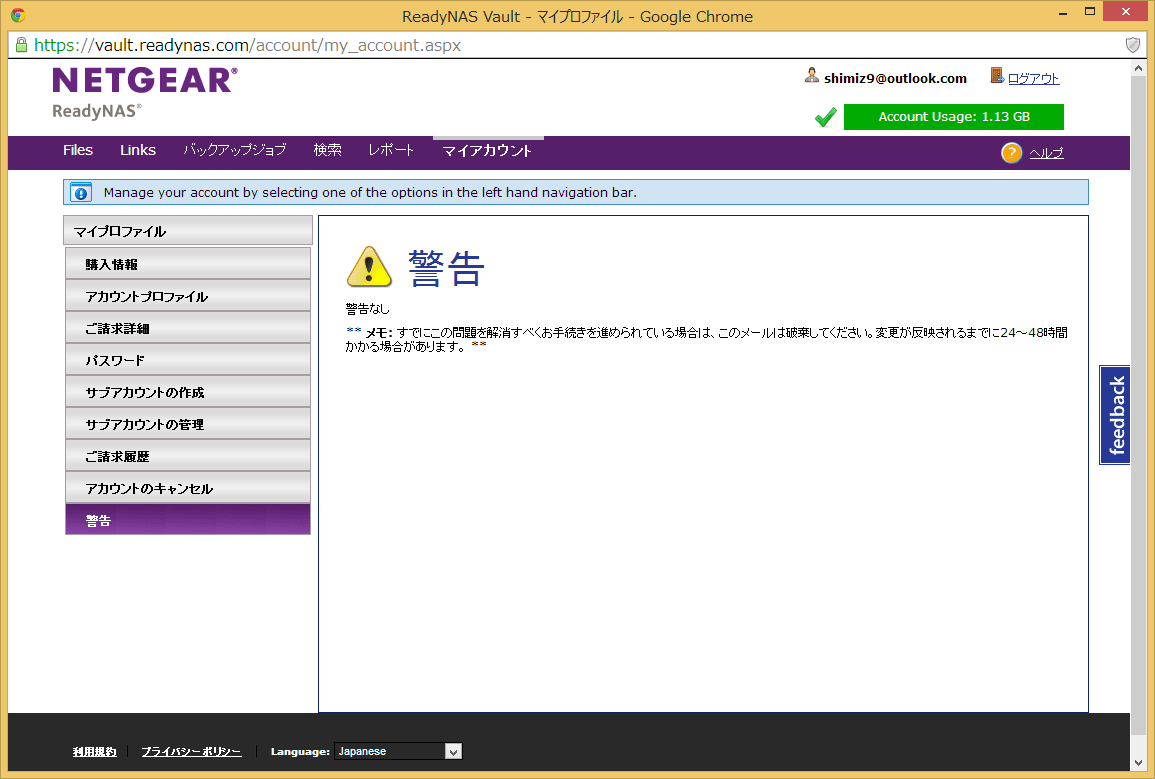Image resolution: width=1155 pixels, height=779 pixels.
Task: Click the NETGEAR ReadyNAS logo
Action: point(144,93)
